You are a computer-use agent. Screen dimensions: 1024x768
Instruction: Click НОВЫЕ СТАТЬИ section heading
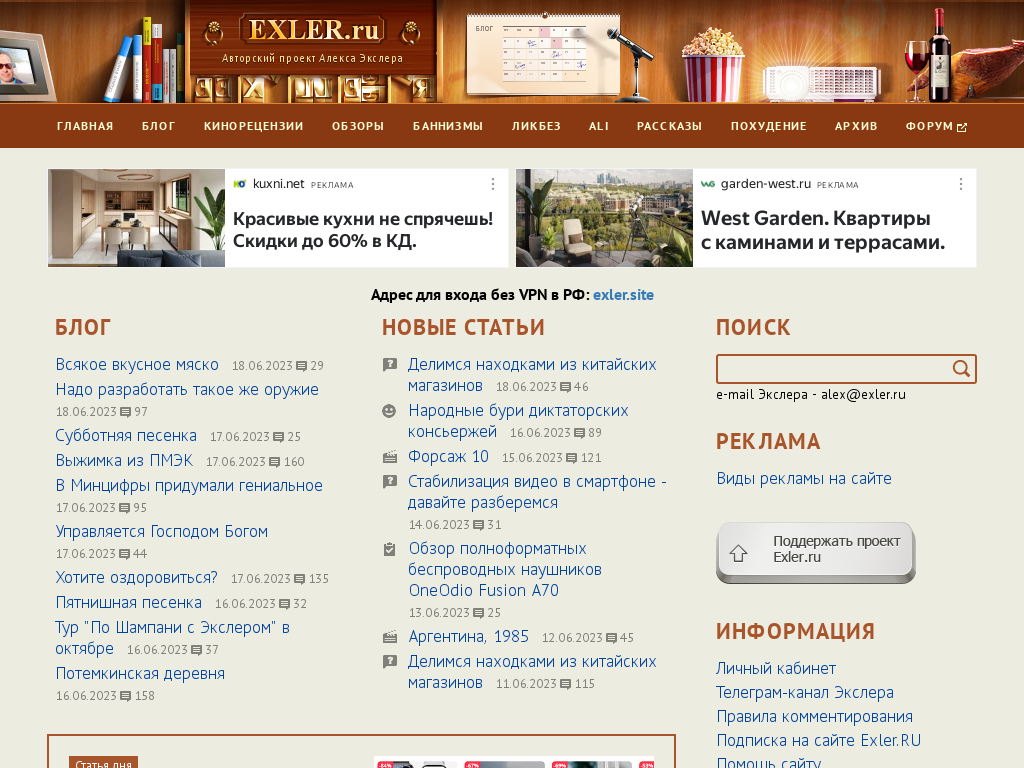(463, 327)
